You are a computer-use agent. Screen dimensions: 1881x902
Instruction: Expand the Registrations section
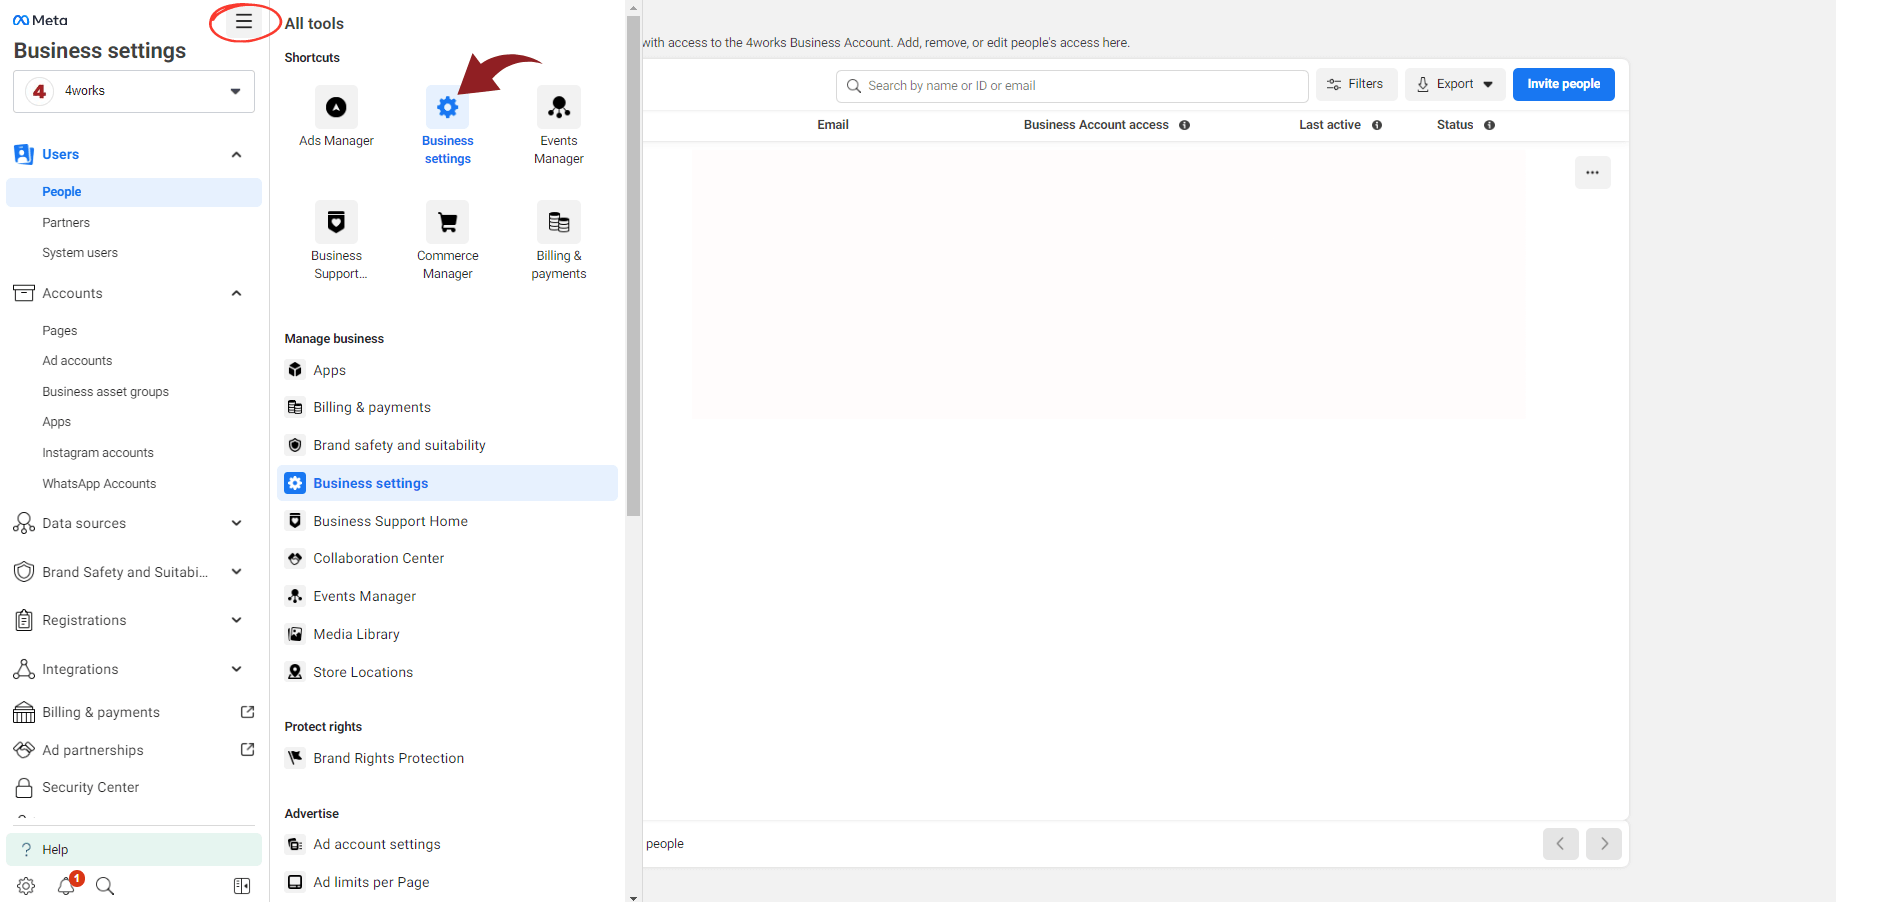pyautogui.click(x=236, y=620)
